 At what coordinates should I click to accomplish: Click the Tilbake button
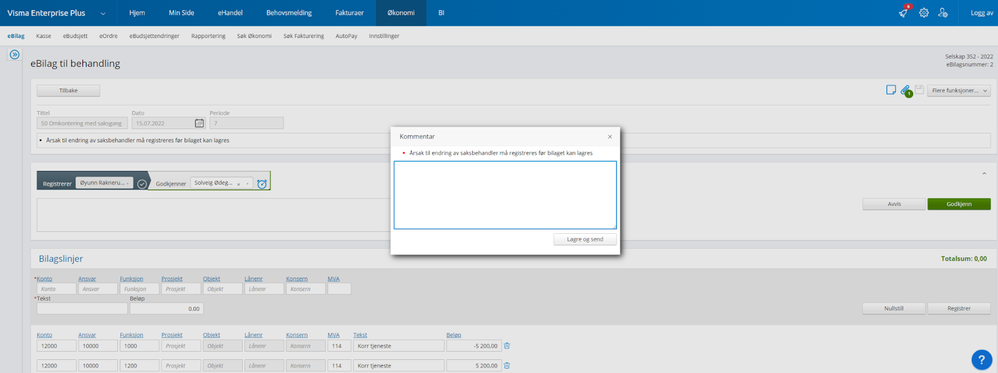(x=69, y=91)
